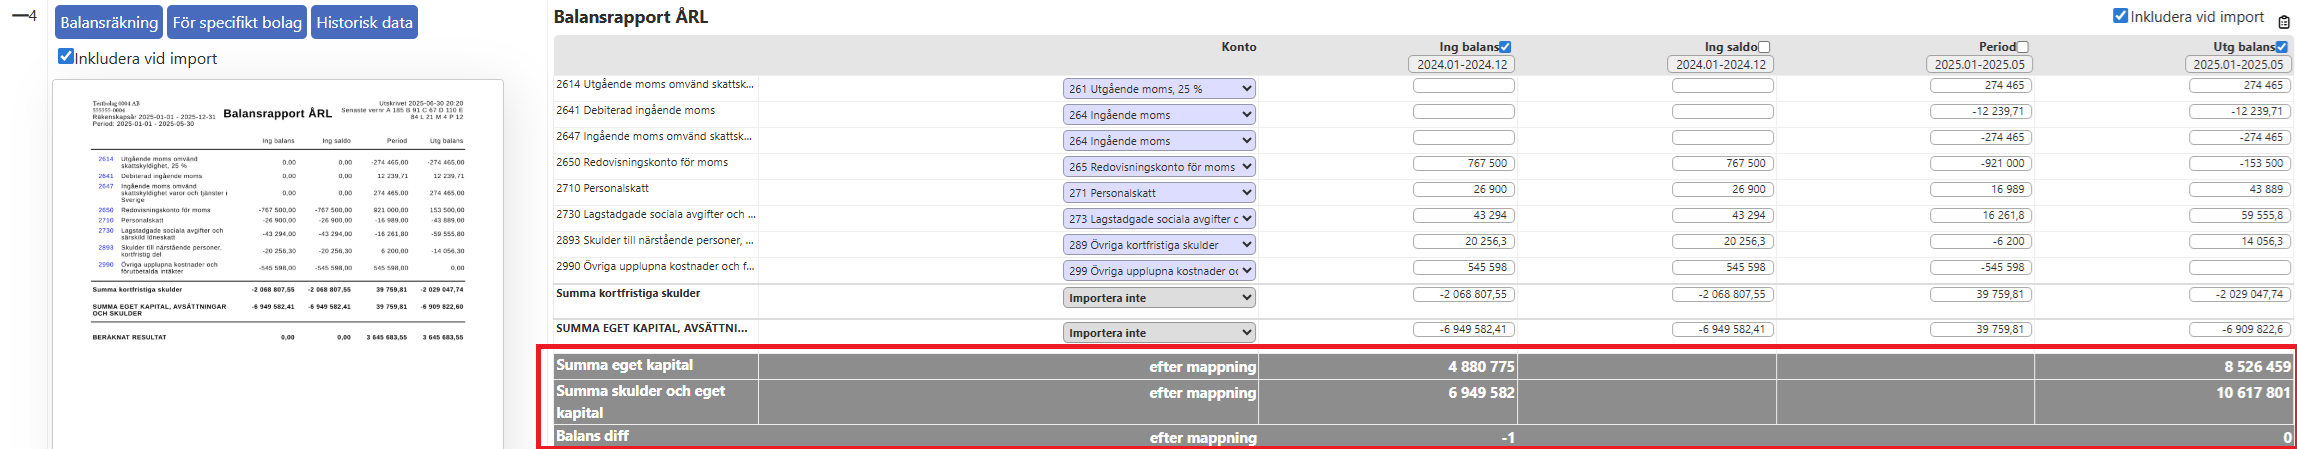Switch to the Balansräkning tab

coord(109,22)
